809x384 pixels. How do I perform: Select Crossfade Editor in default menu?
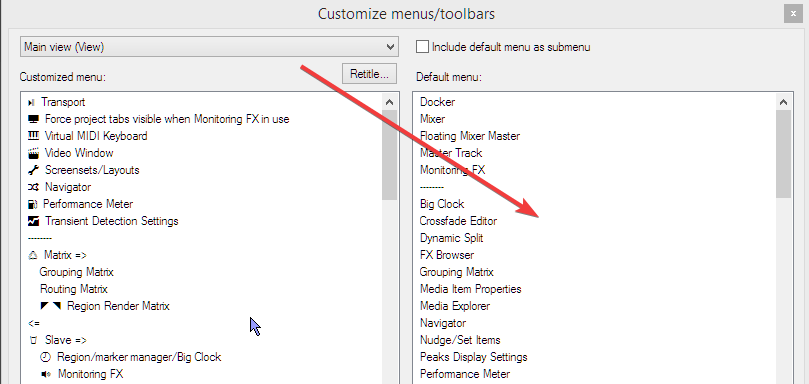click(x=458, y=221)
